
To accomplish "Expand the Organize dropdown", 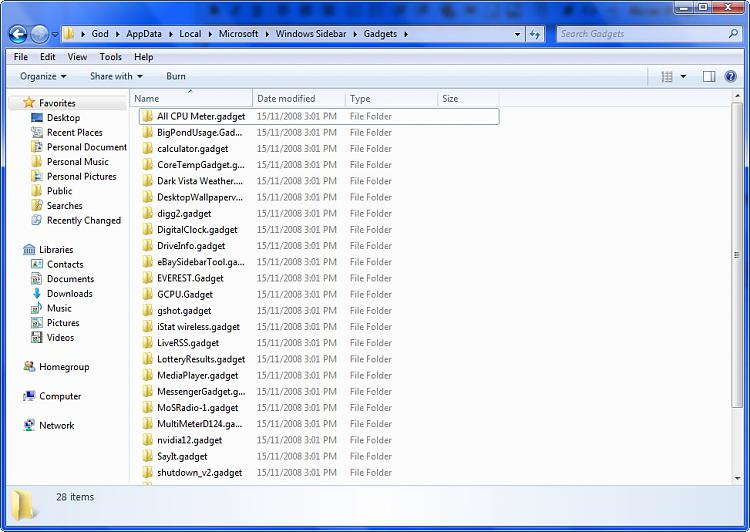I will 43,77.
